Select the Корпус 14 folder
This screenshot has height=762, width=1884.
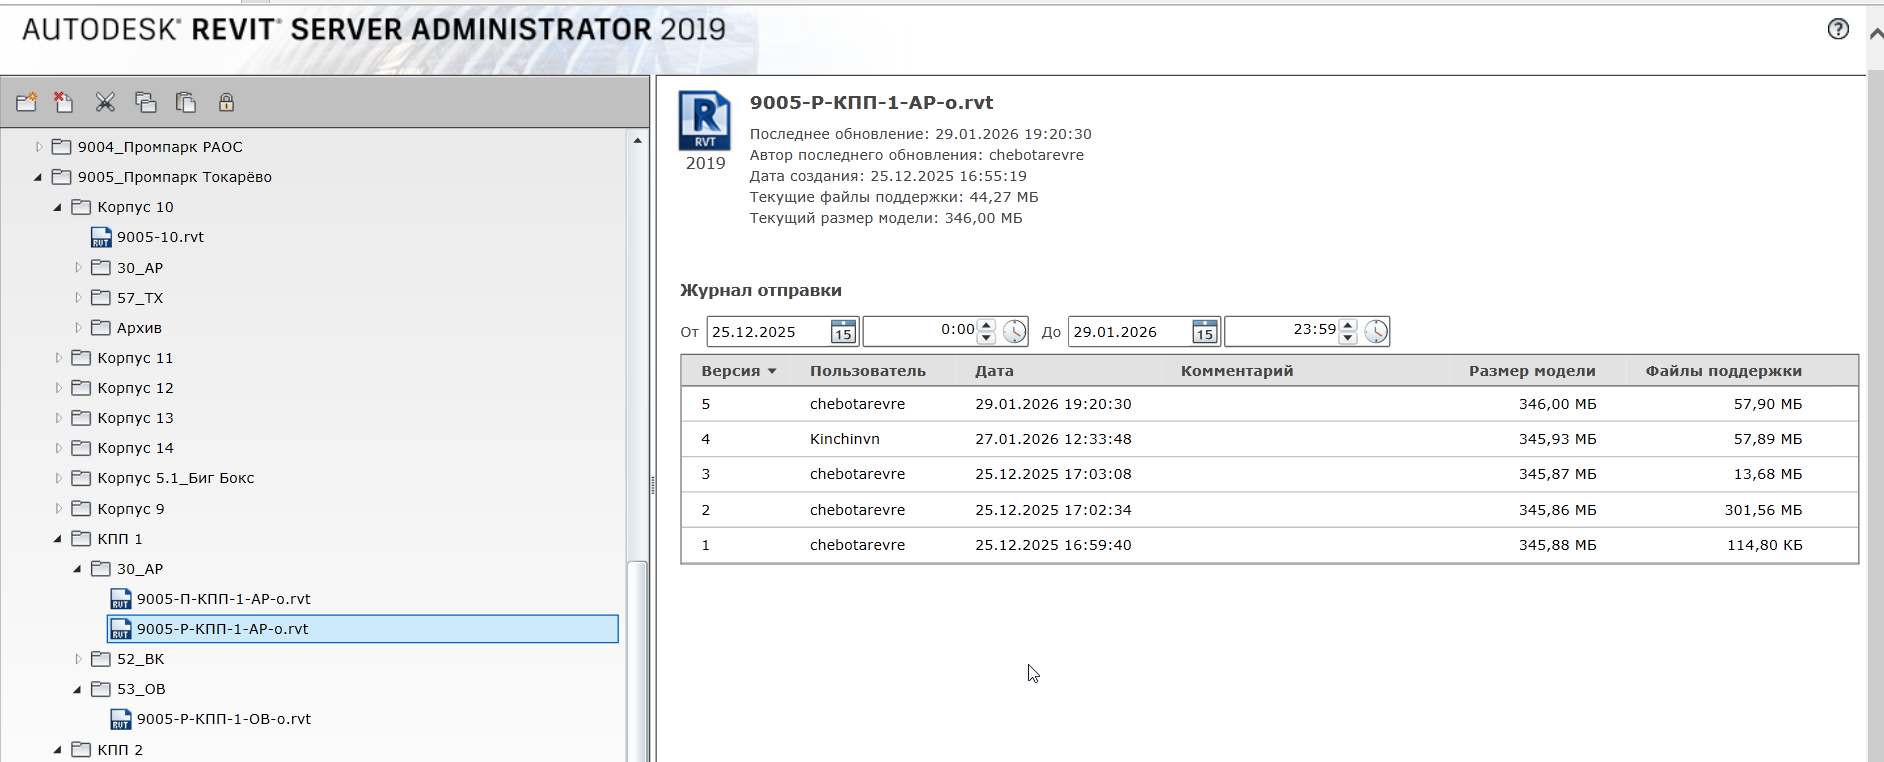(x=136, y=448)
